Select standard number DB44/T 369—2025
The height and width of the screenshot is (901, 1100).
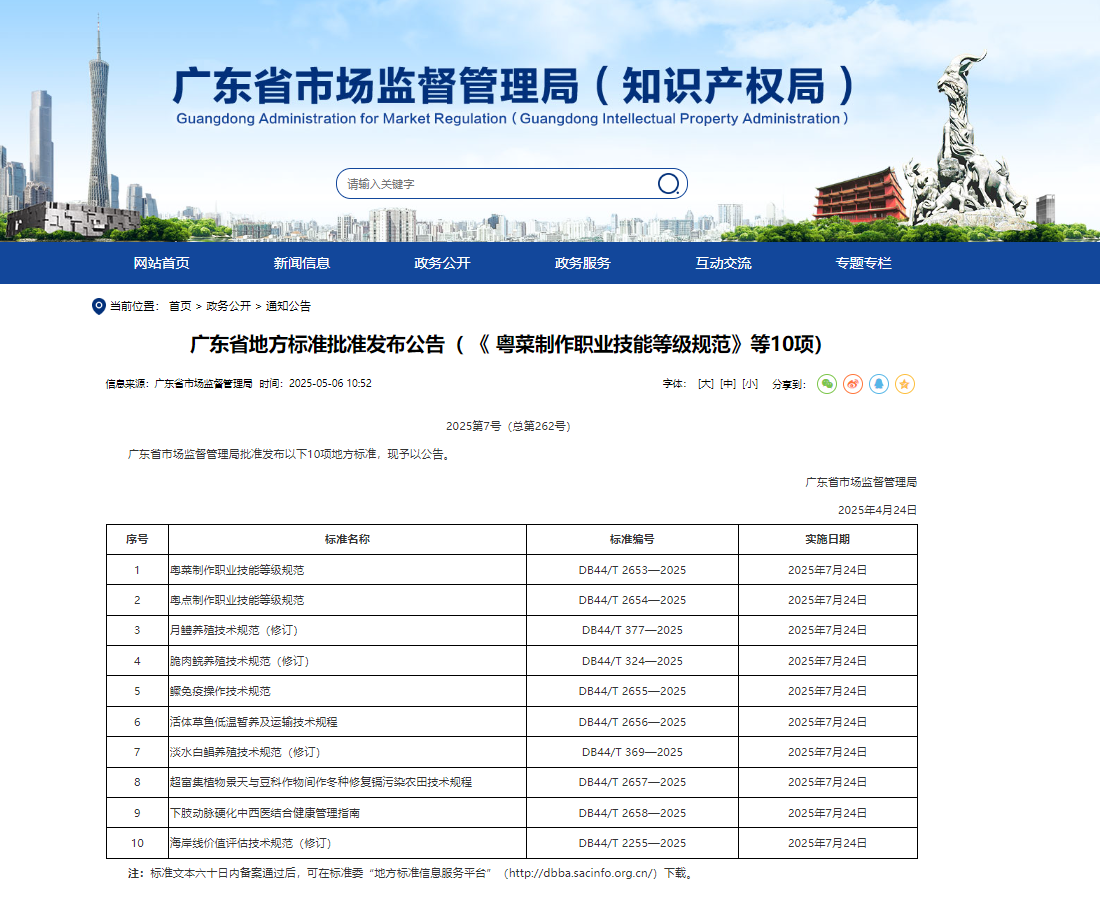632,752
